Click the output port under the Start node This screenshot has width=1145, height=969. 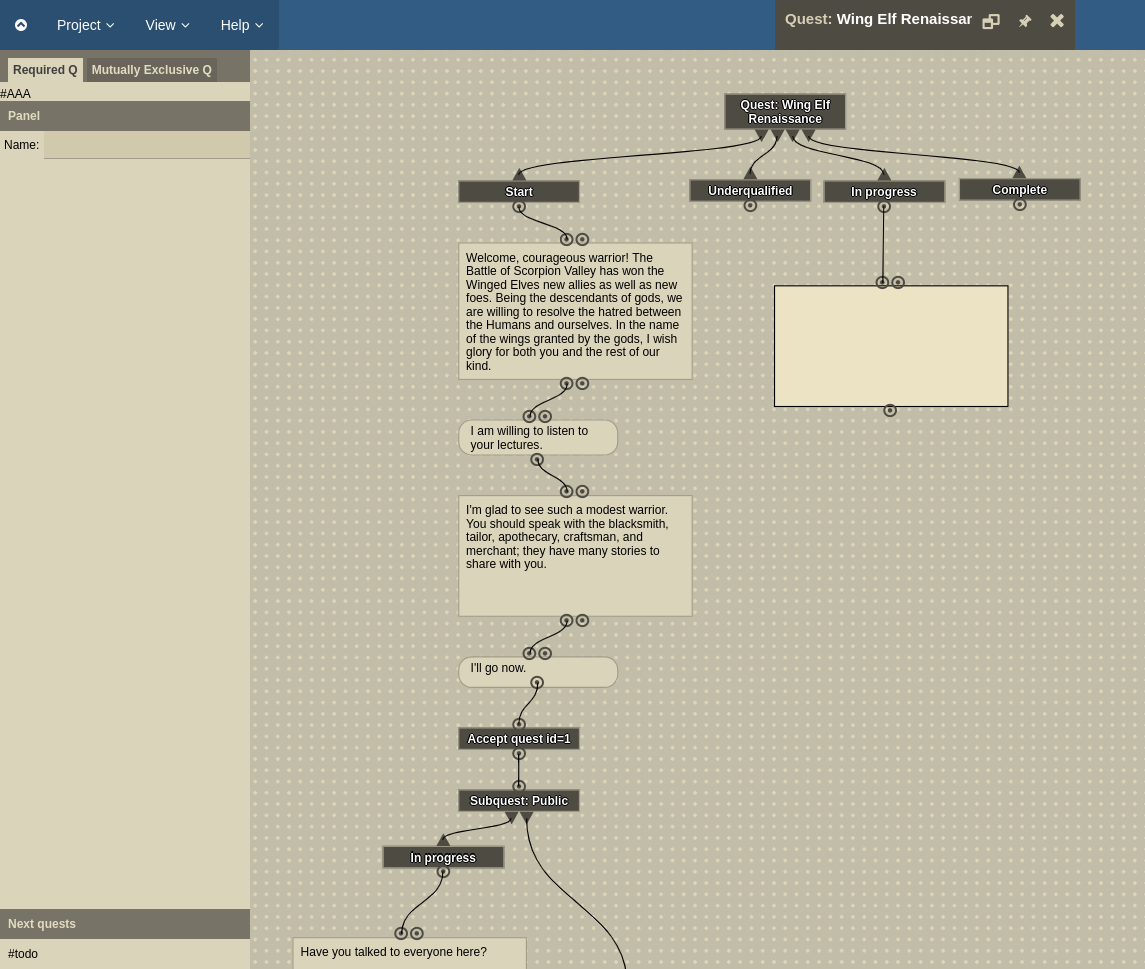pos(518,207)
